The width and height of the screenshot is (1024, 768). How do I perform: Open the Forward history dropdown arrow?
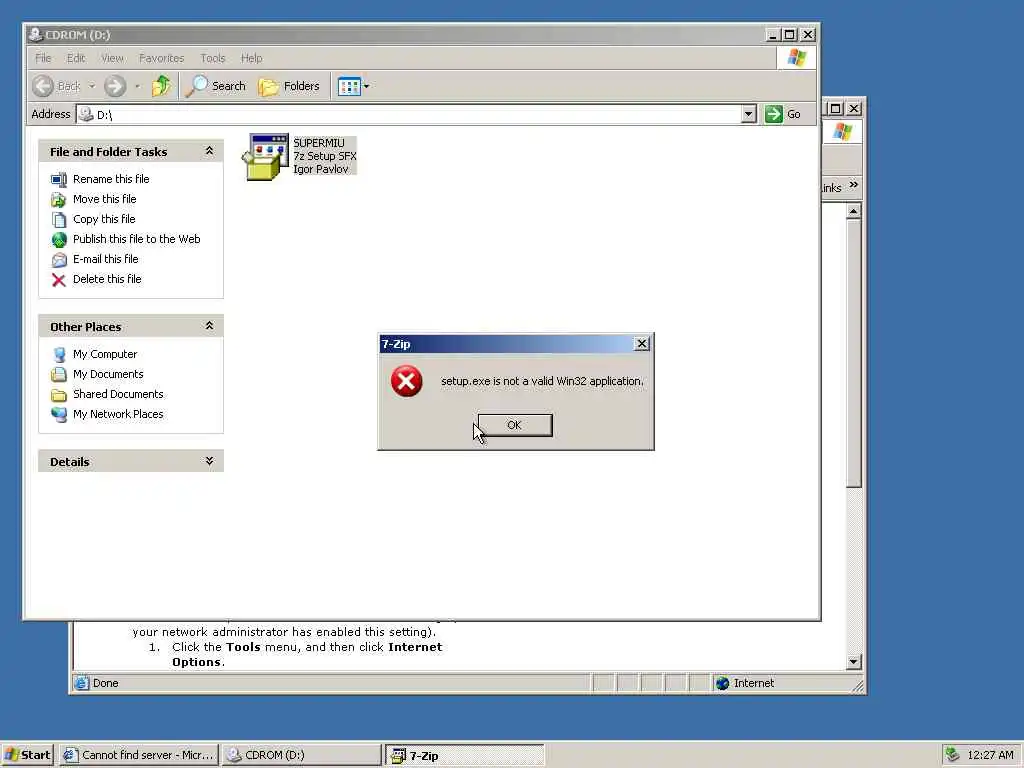pyautogui.click(x=137, y=86)
